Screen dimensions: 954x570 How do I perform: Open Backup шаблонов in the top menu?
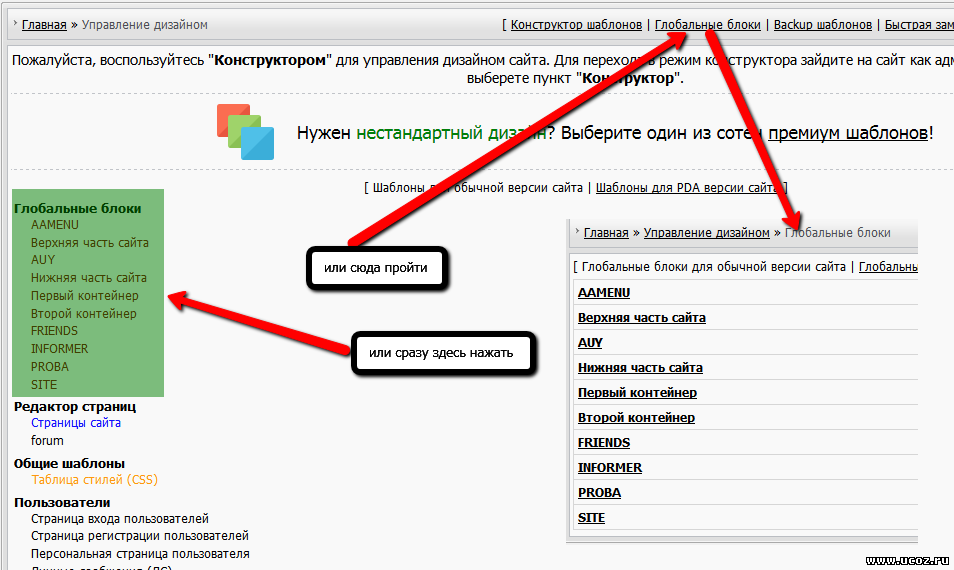822,25
